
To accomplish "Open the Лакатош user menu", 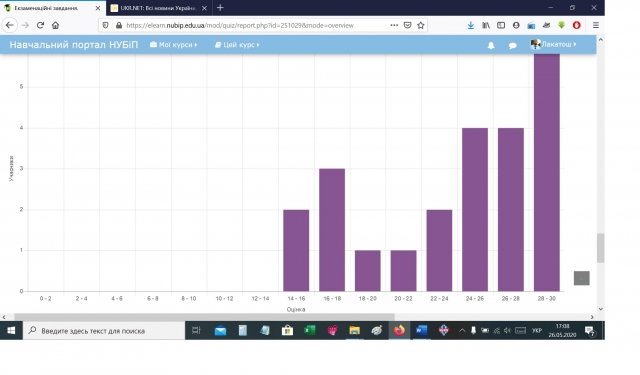I will 553,44.
